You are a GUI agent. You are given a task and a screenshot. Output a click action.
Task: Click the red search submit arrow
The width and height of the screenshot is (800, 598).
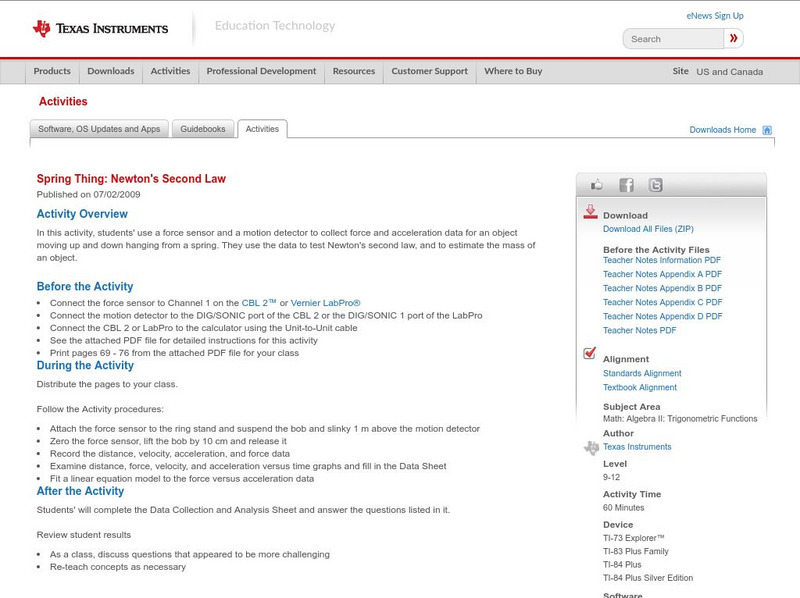click(734, 37)
